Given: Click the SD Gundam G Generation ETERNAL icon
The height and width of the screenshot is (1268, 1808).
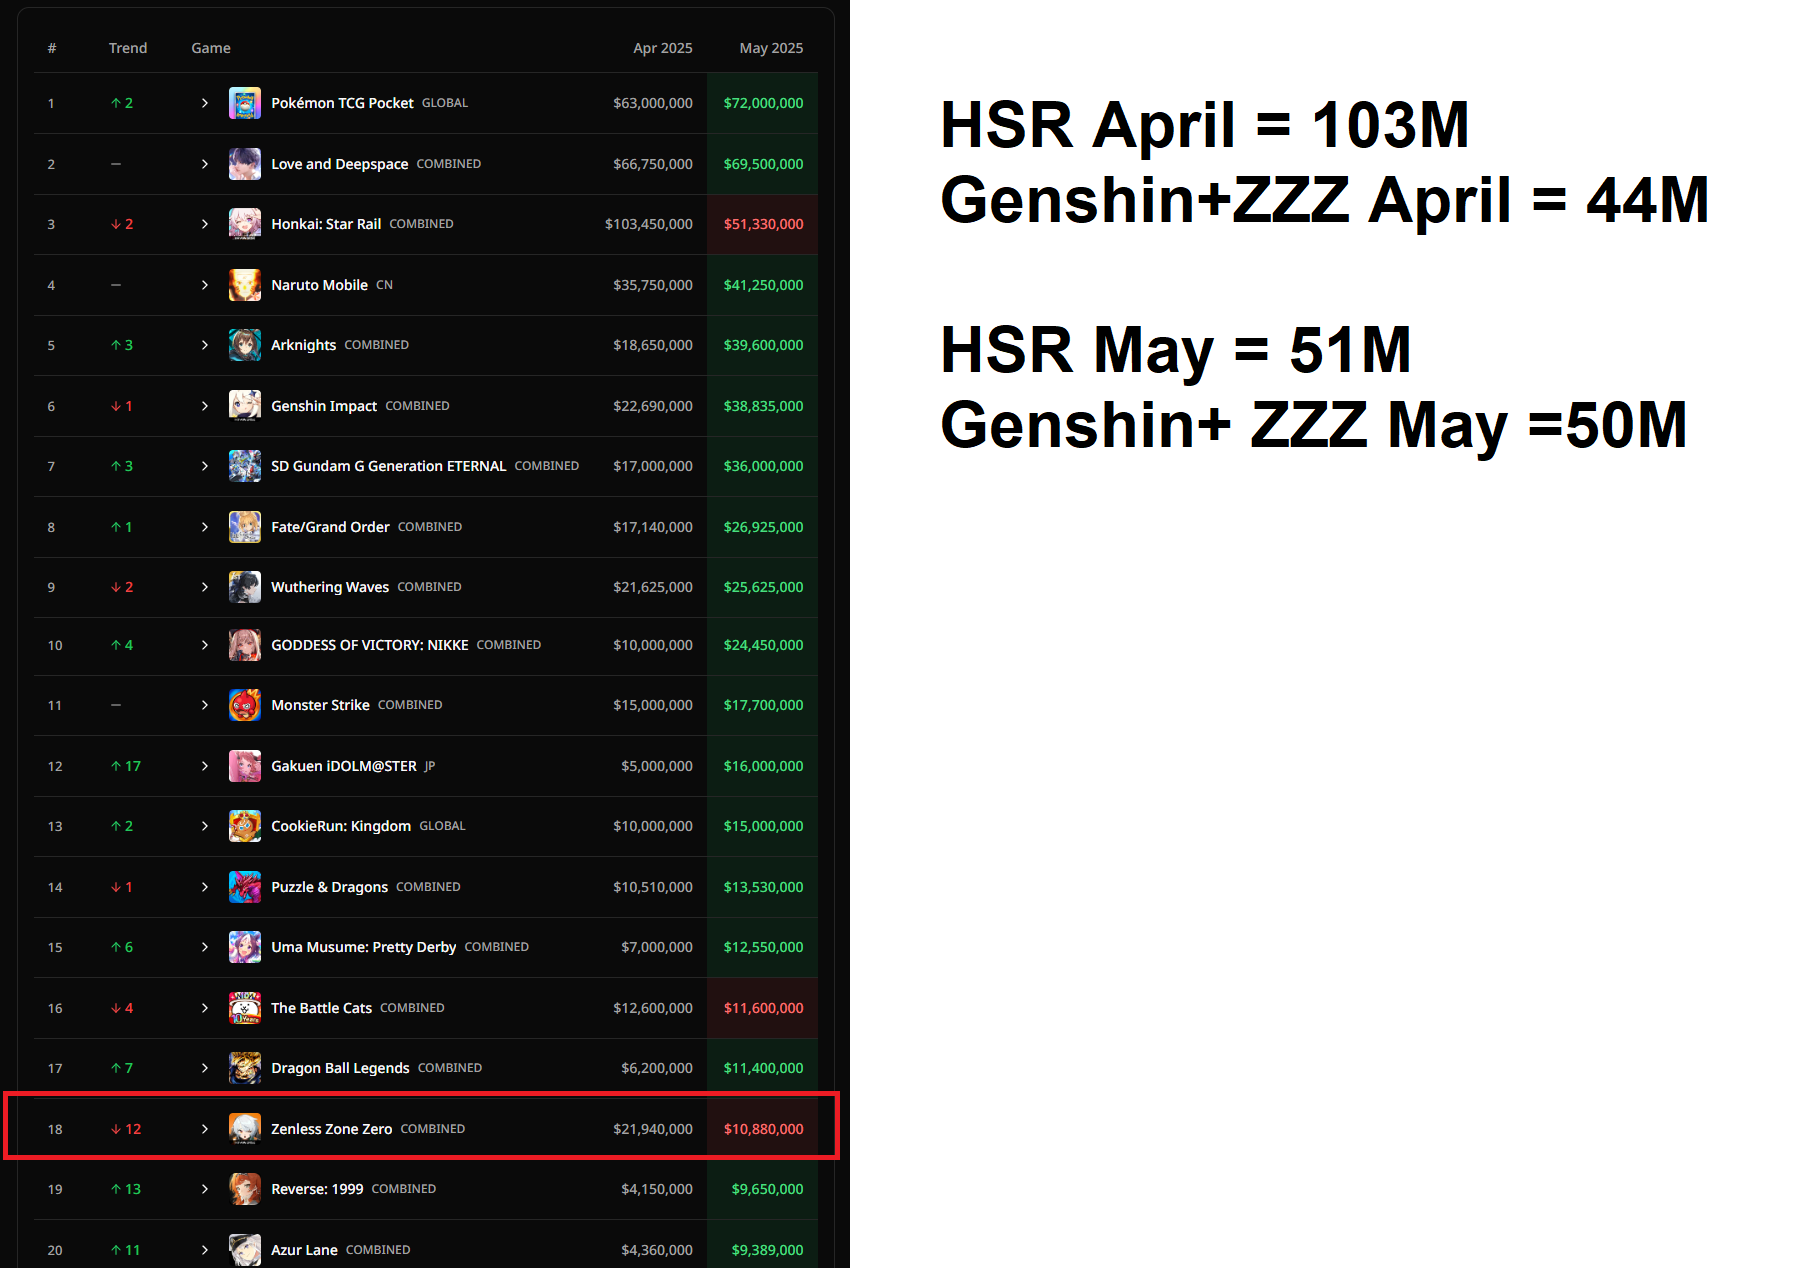Looking at the screenshot, I should (245, 466).
